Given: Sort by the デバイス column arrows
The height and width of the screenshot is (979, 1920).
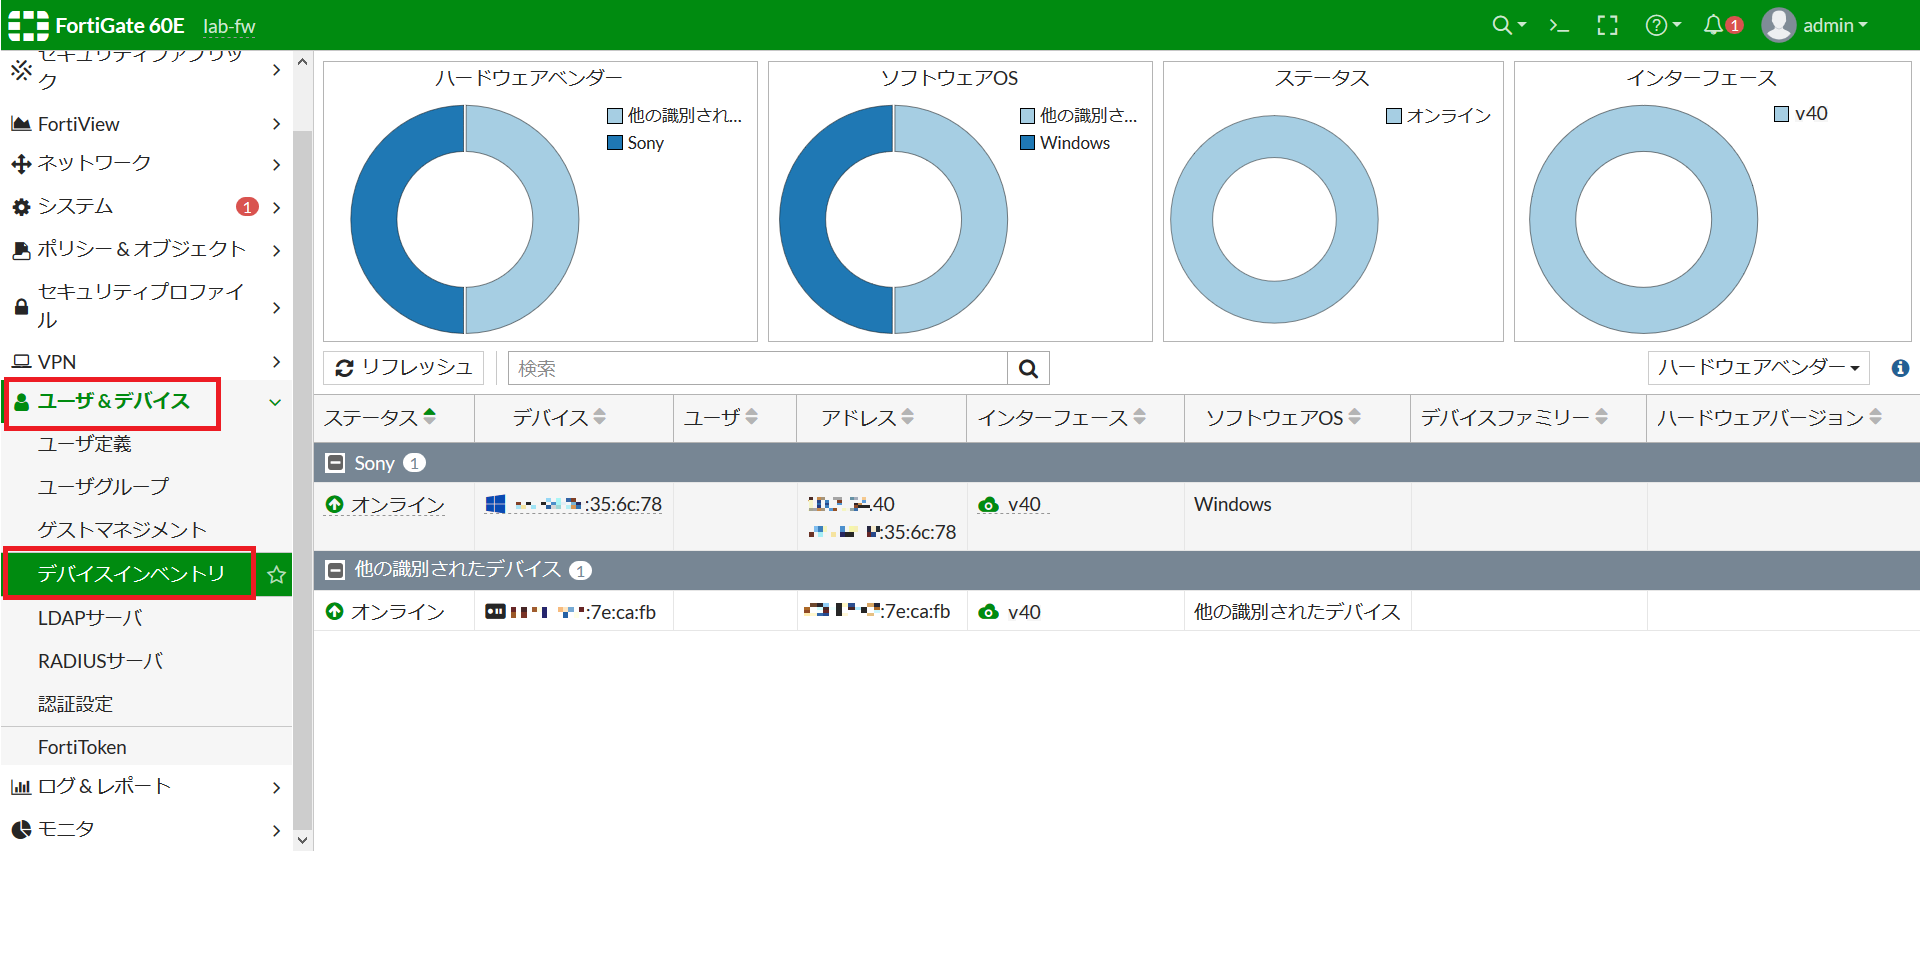Looking at the screenshot, I should [x=600, y=416].
